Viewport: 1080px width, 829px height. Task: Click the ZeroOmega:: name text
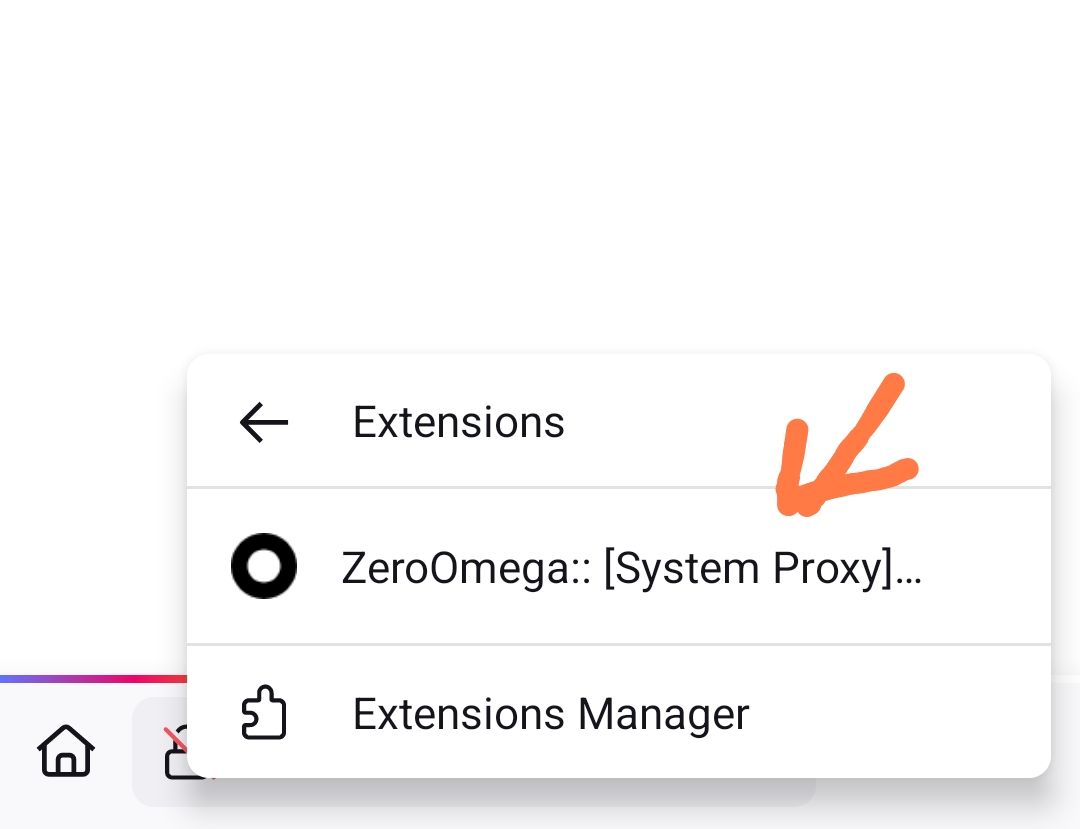(466, 568)
